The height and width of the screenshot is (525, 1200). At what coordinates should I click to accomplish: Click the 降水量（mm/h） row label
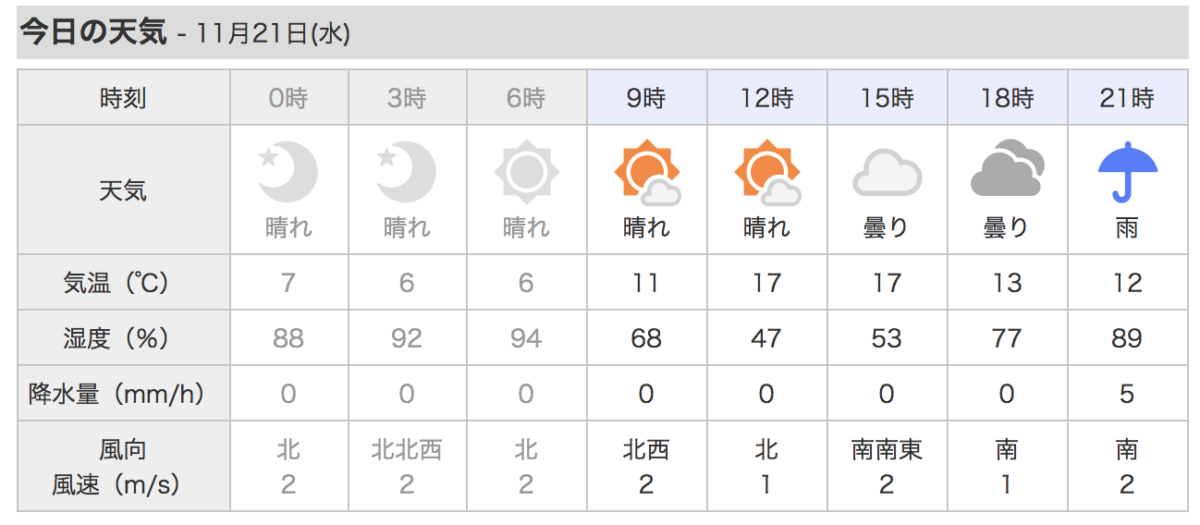coord(123,394)
